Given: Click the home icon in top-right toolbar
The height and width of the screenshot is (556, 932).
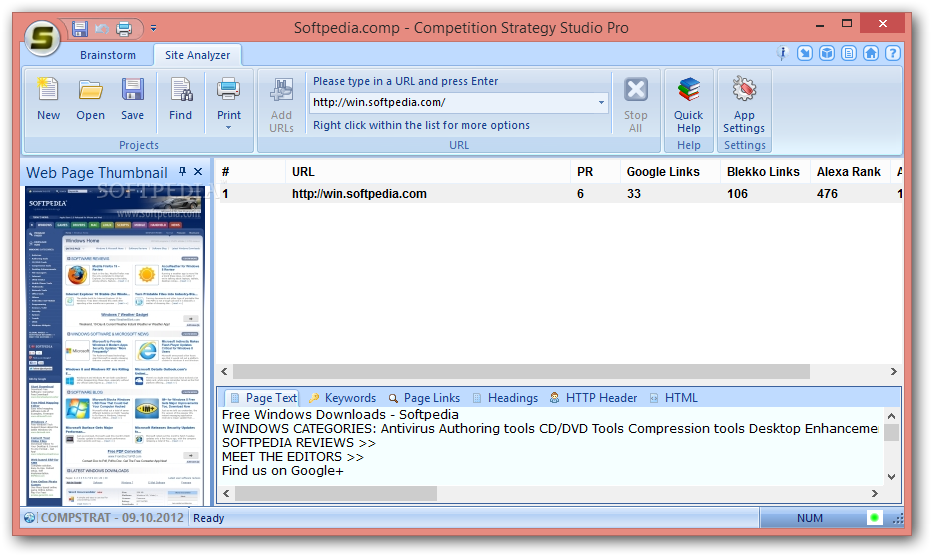Looking at the screenshot, I should pyautogui.click(x=871, y=53).
